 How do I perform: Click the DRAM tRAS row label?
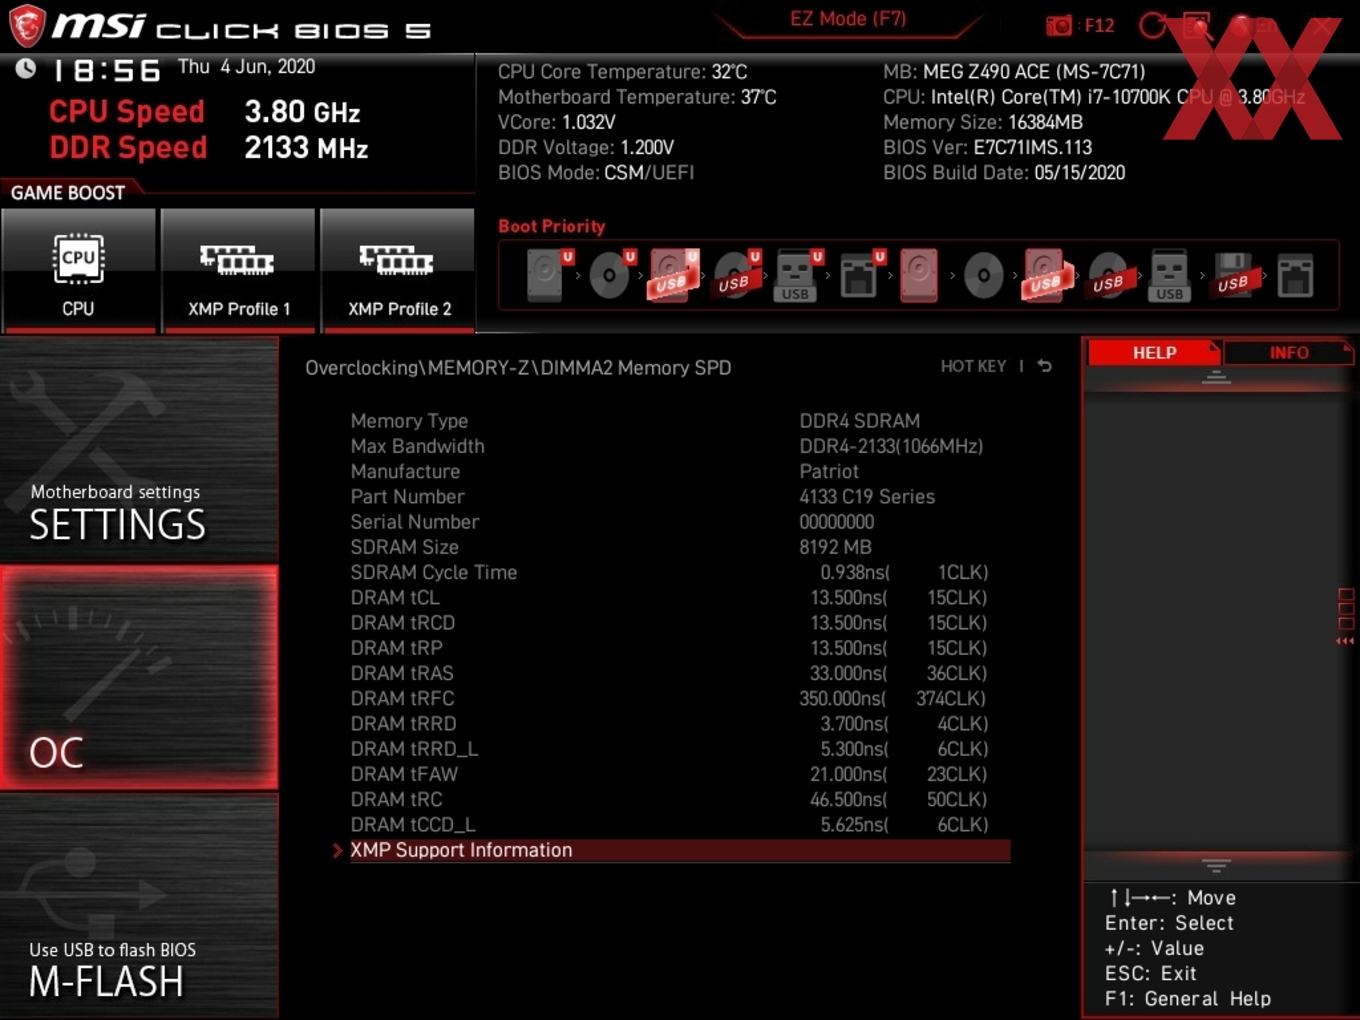coord(401,673)
